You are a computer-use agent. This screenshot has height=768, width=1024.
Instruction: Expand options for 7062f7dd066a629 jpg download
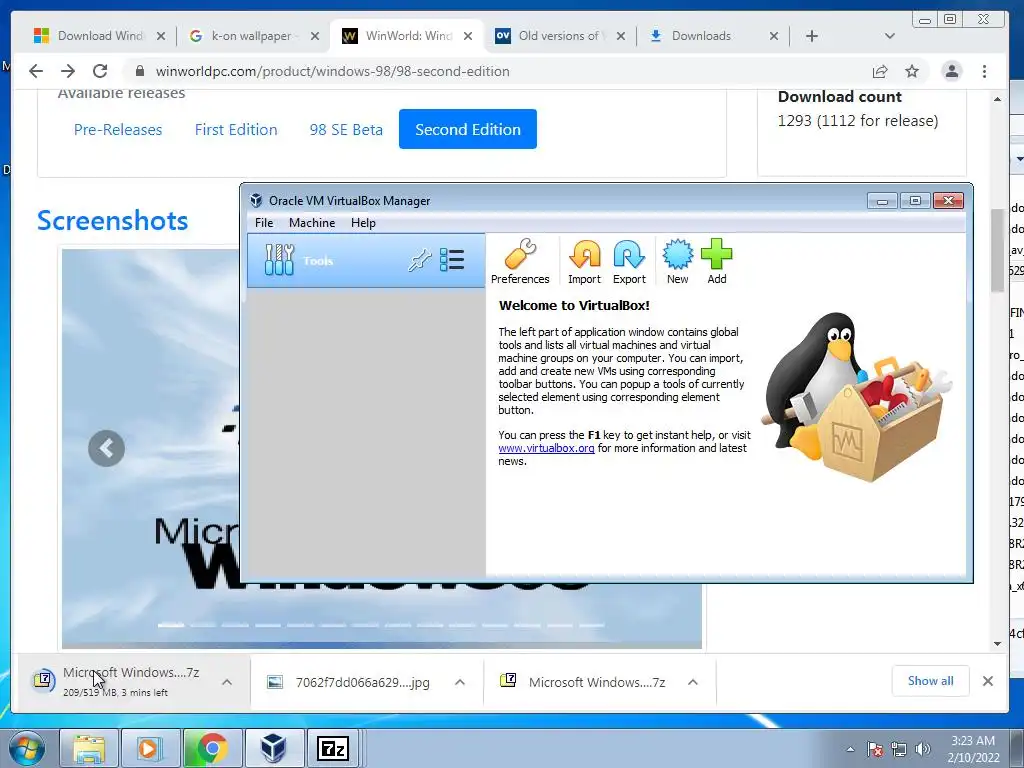[460, 682]
